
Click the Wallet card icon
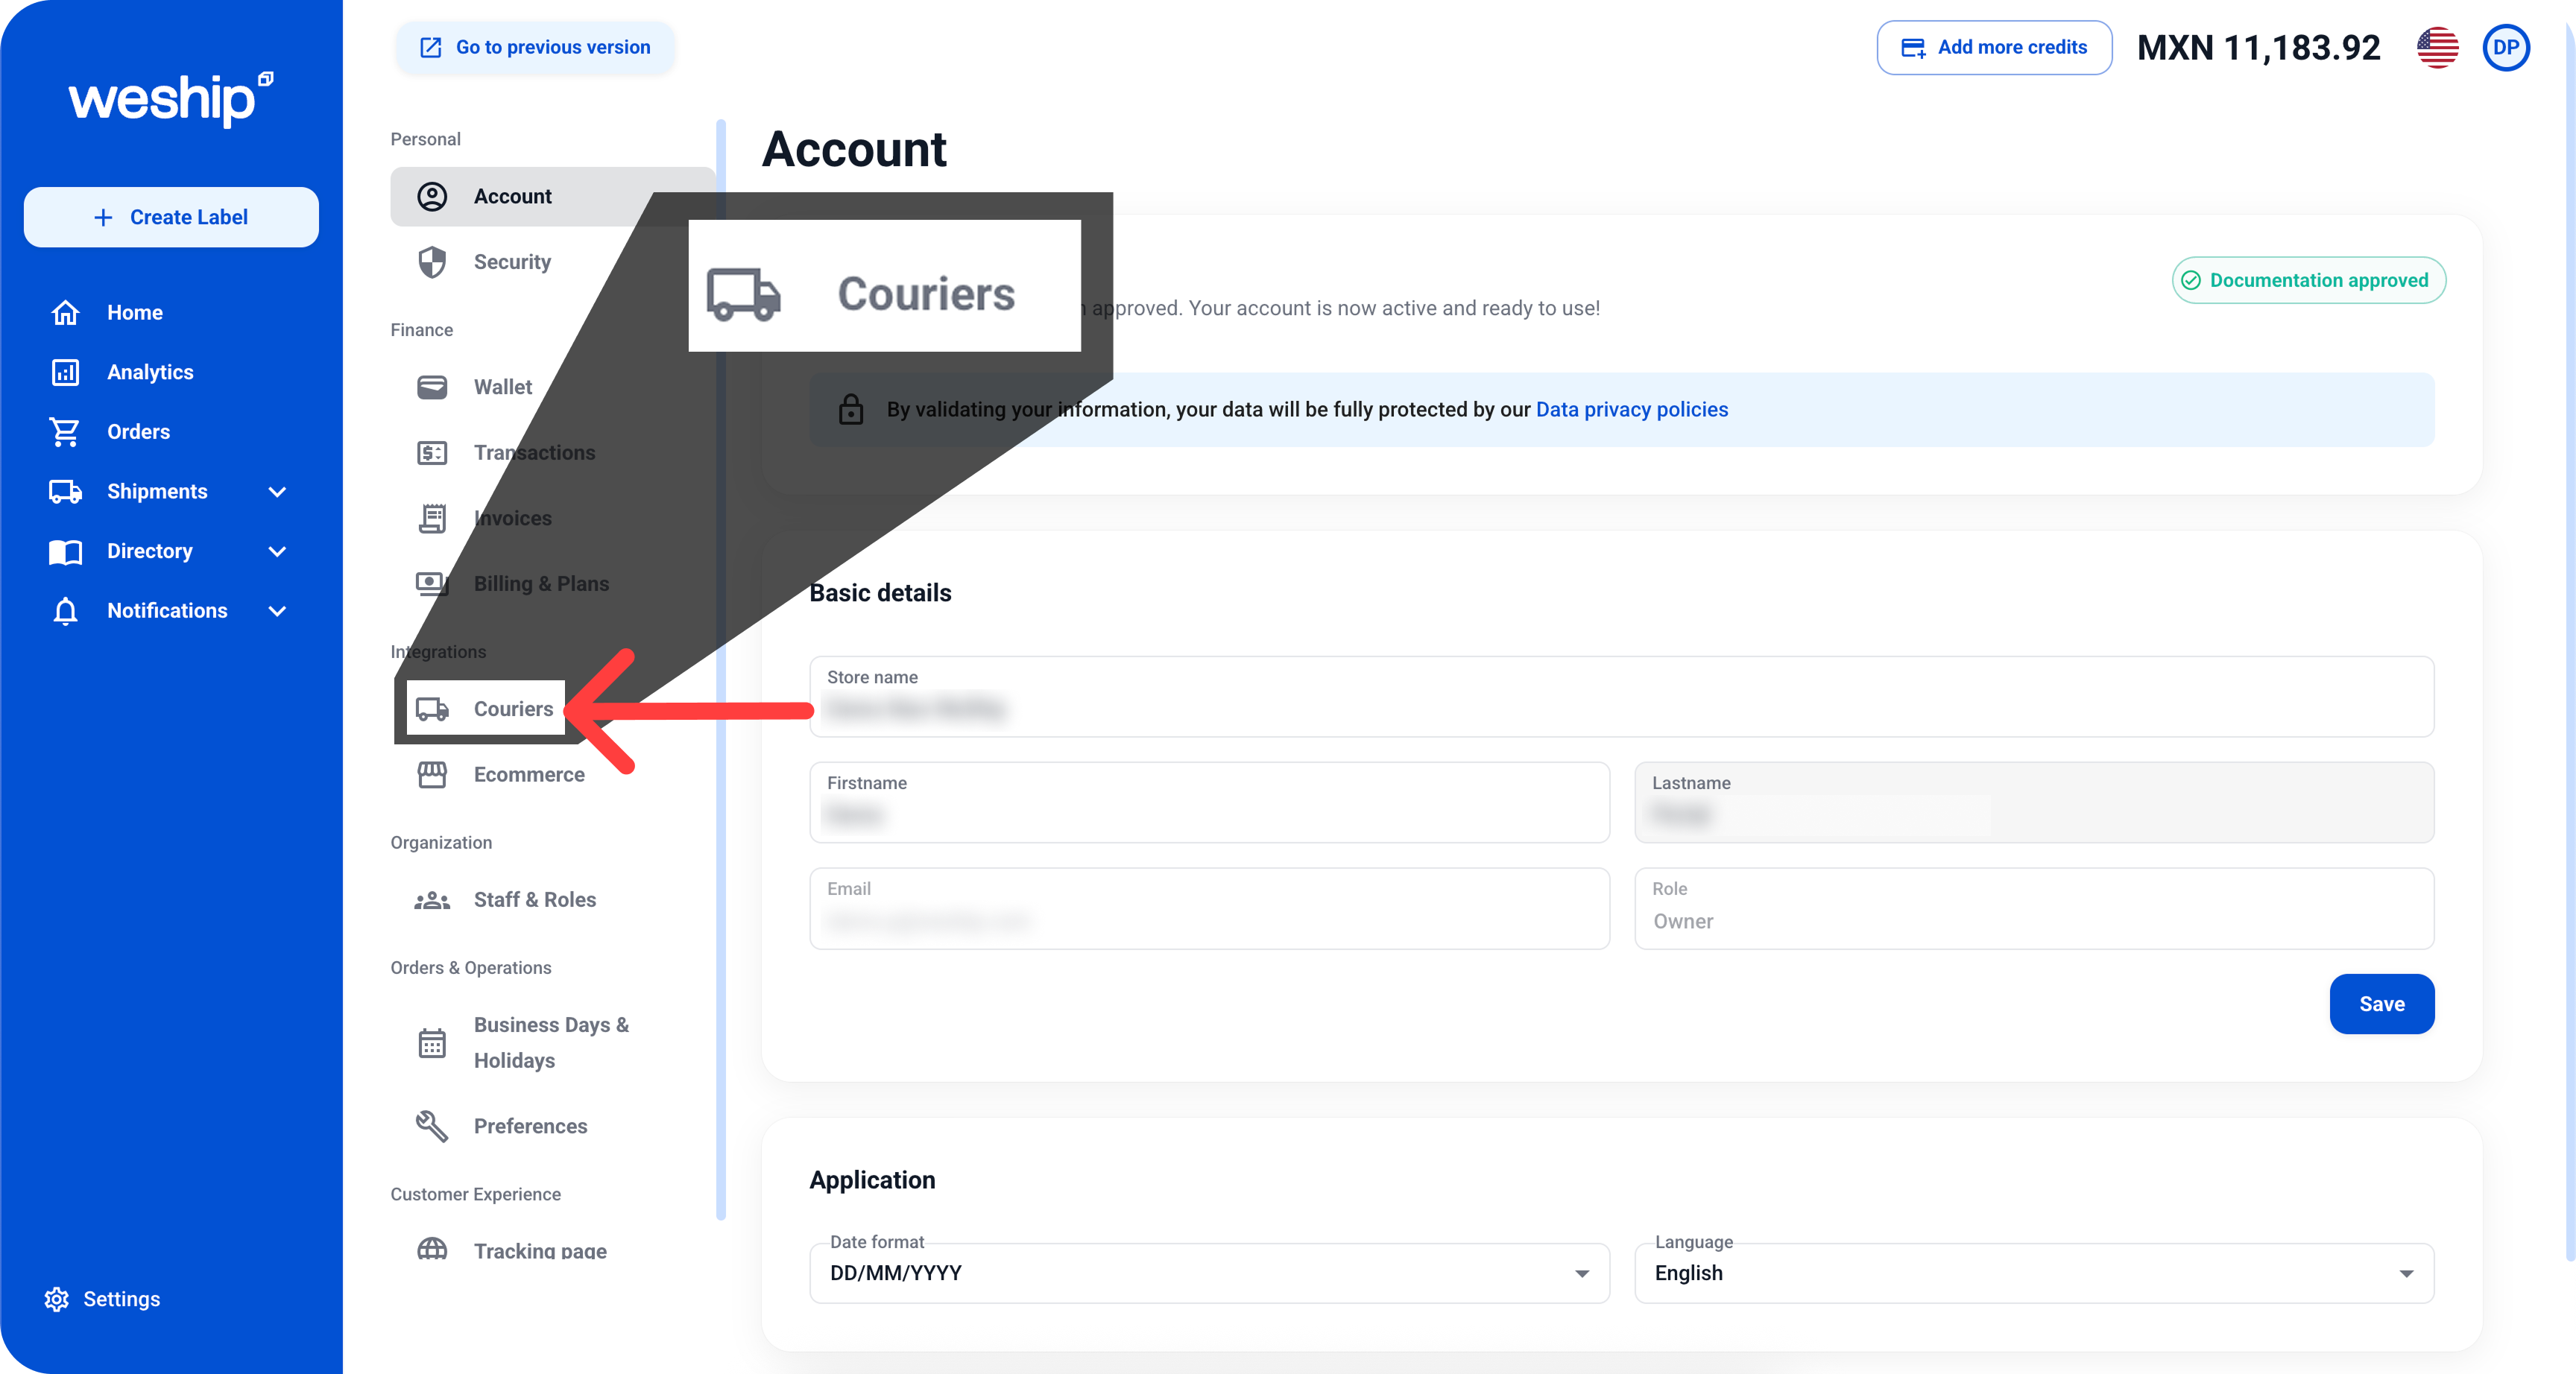coord(432,387)
